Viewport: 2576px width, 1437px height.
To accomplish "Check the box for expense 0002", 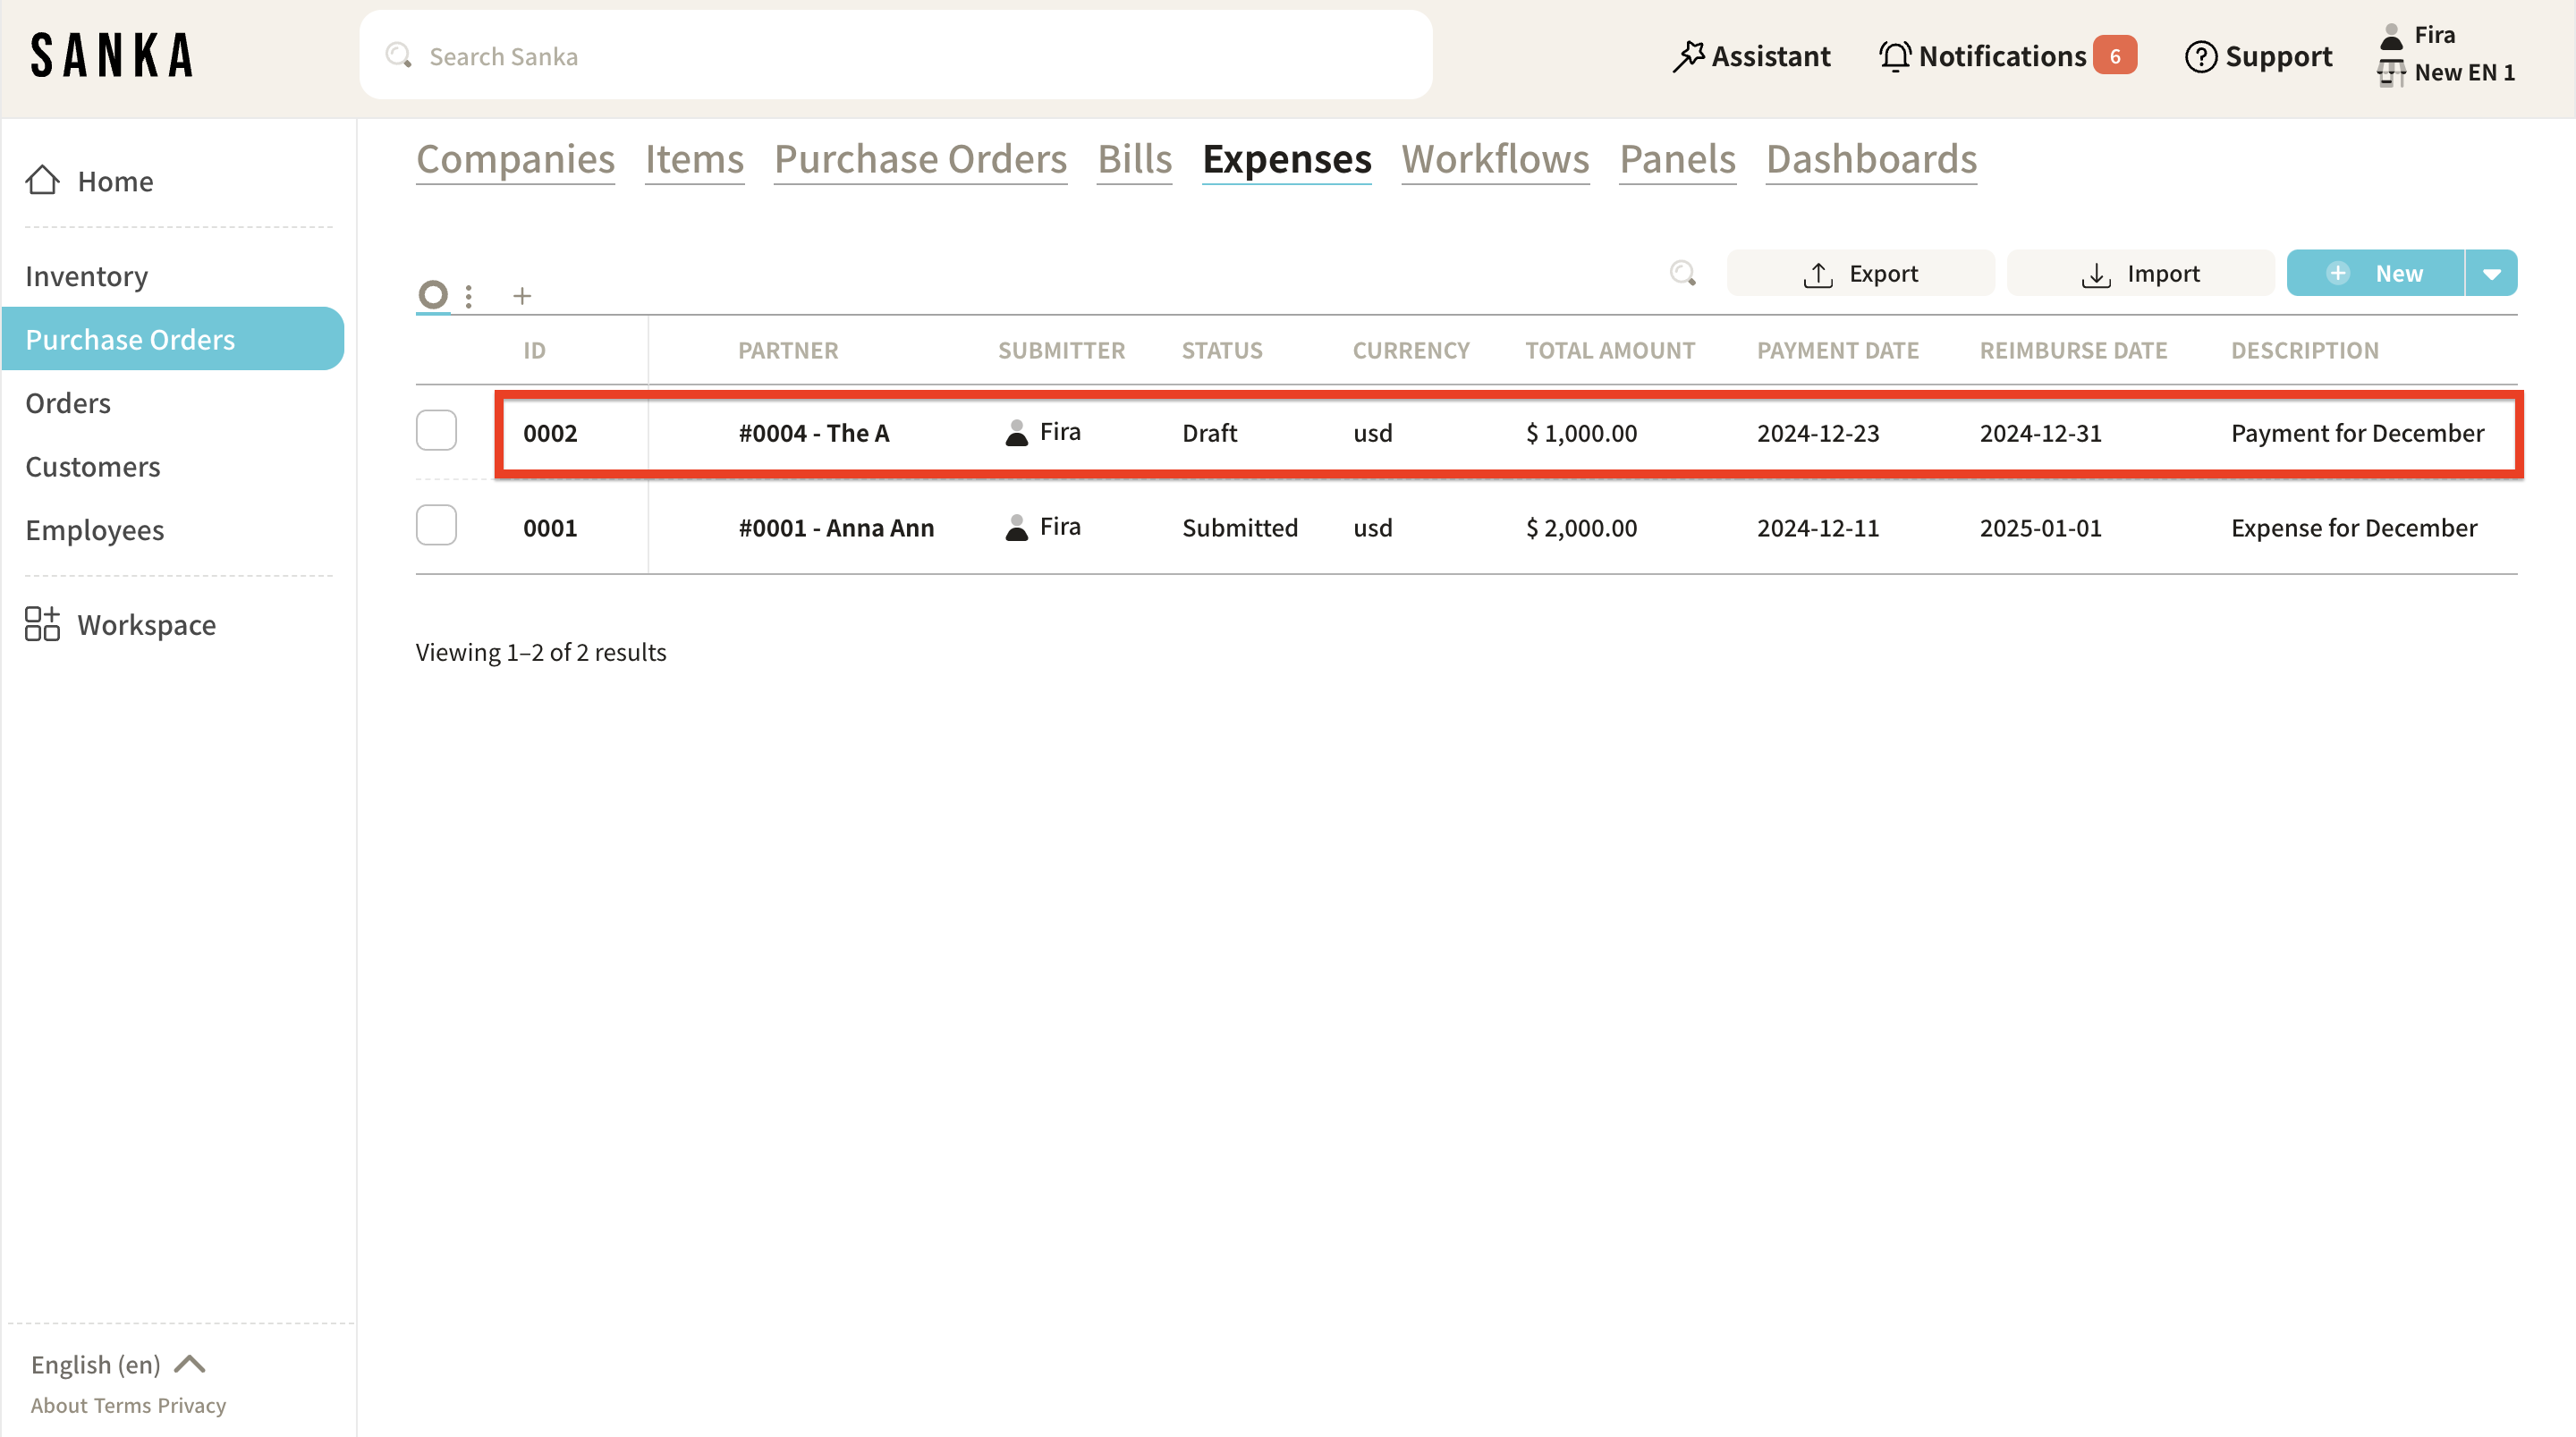I will tap(436, 431).
